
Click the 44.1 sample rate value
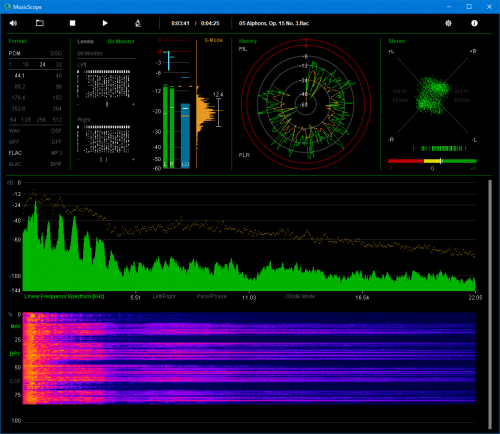[x=20, y=76]
